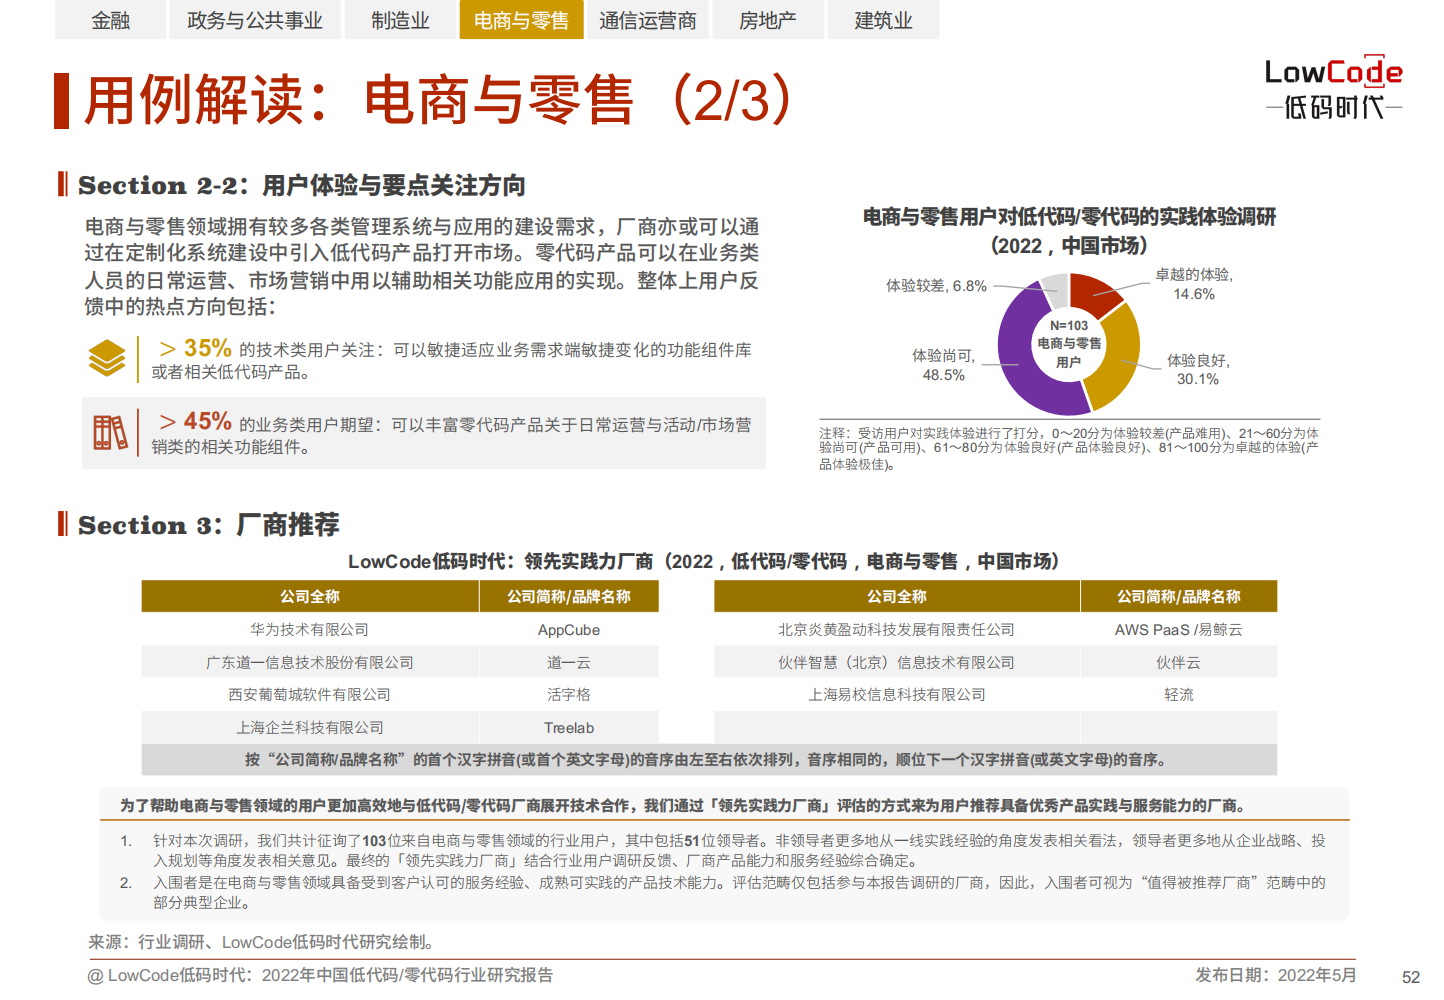Click cell 道一云
Screen dimensions: 1444x1000
(569, 662)
